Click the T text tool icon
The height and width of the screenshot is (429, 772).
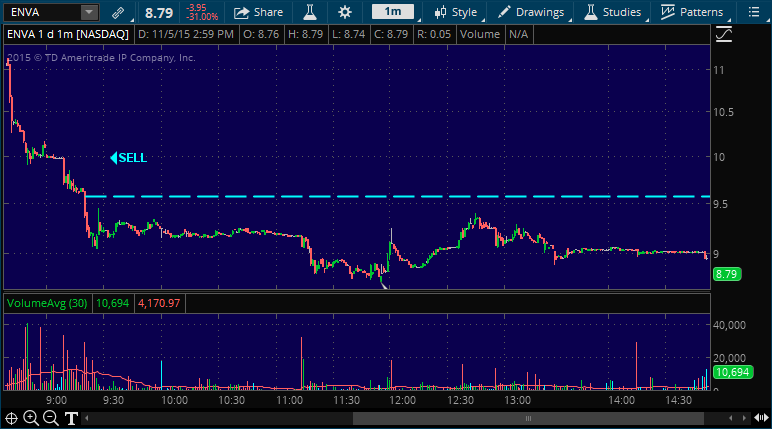click(x=71, y=419)
